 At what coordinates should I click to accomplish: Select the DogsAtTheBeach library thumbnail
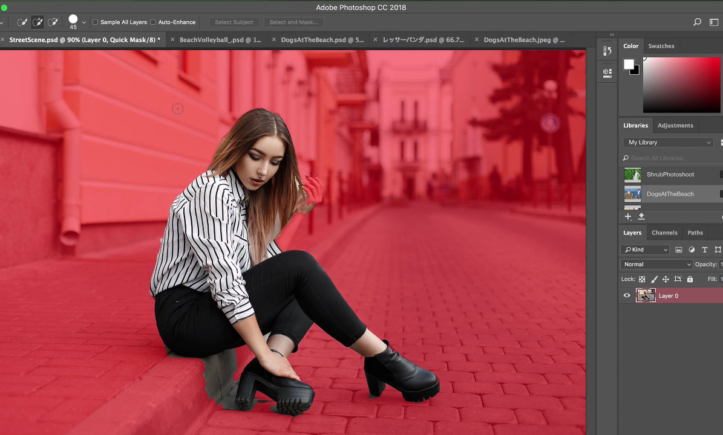(632, 194)
